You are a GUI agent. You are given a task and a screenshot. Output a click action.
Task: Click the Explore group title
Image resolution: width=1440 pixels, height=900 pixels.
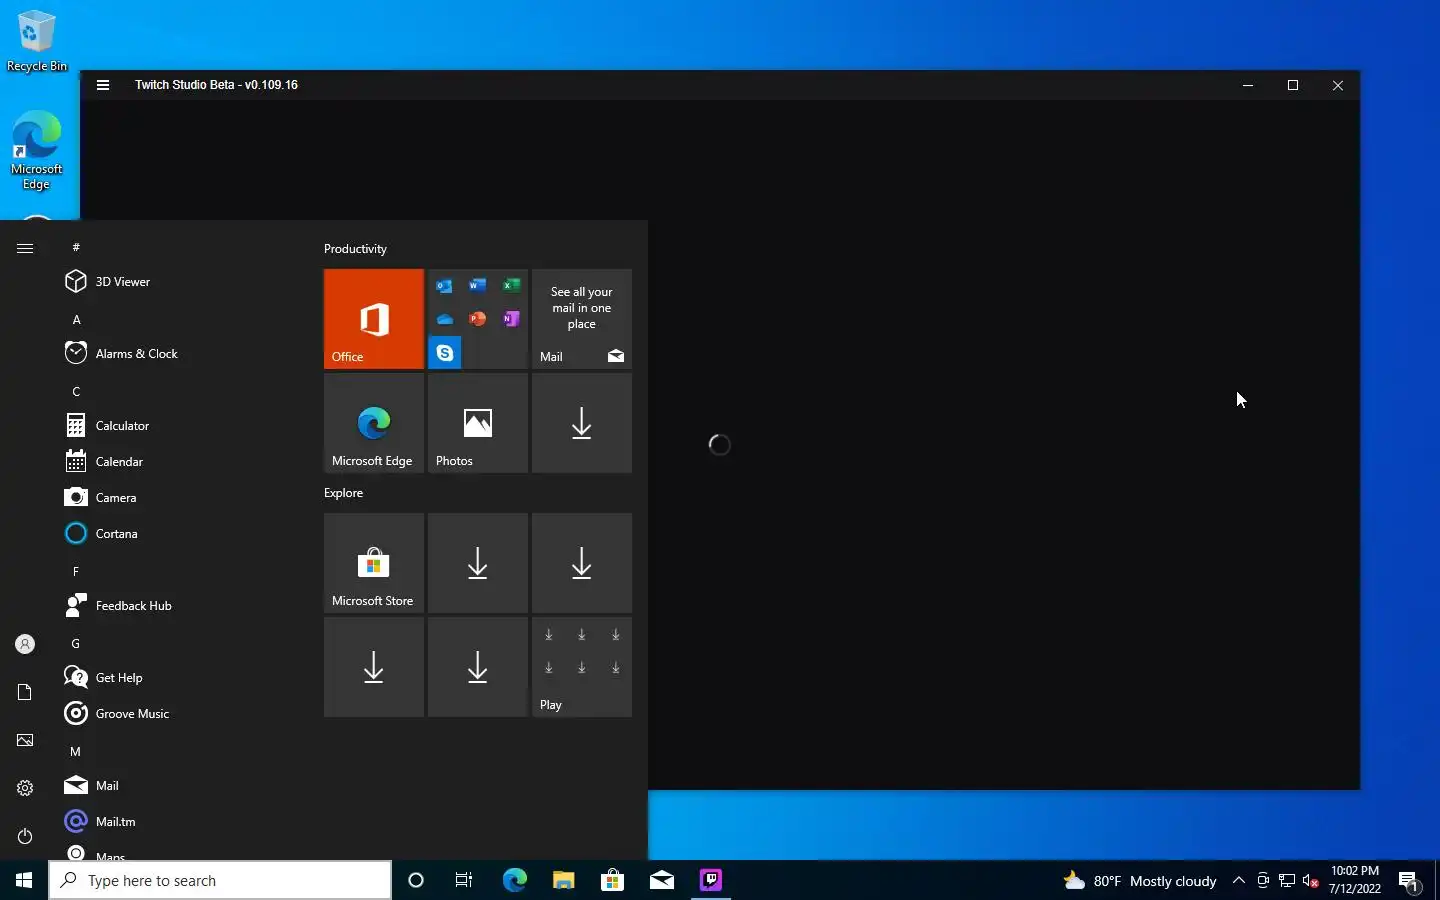point(343,493)
